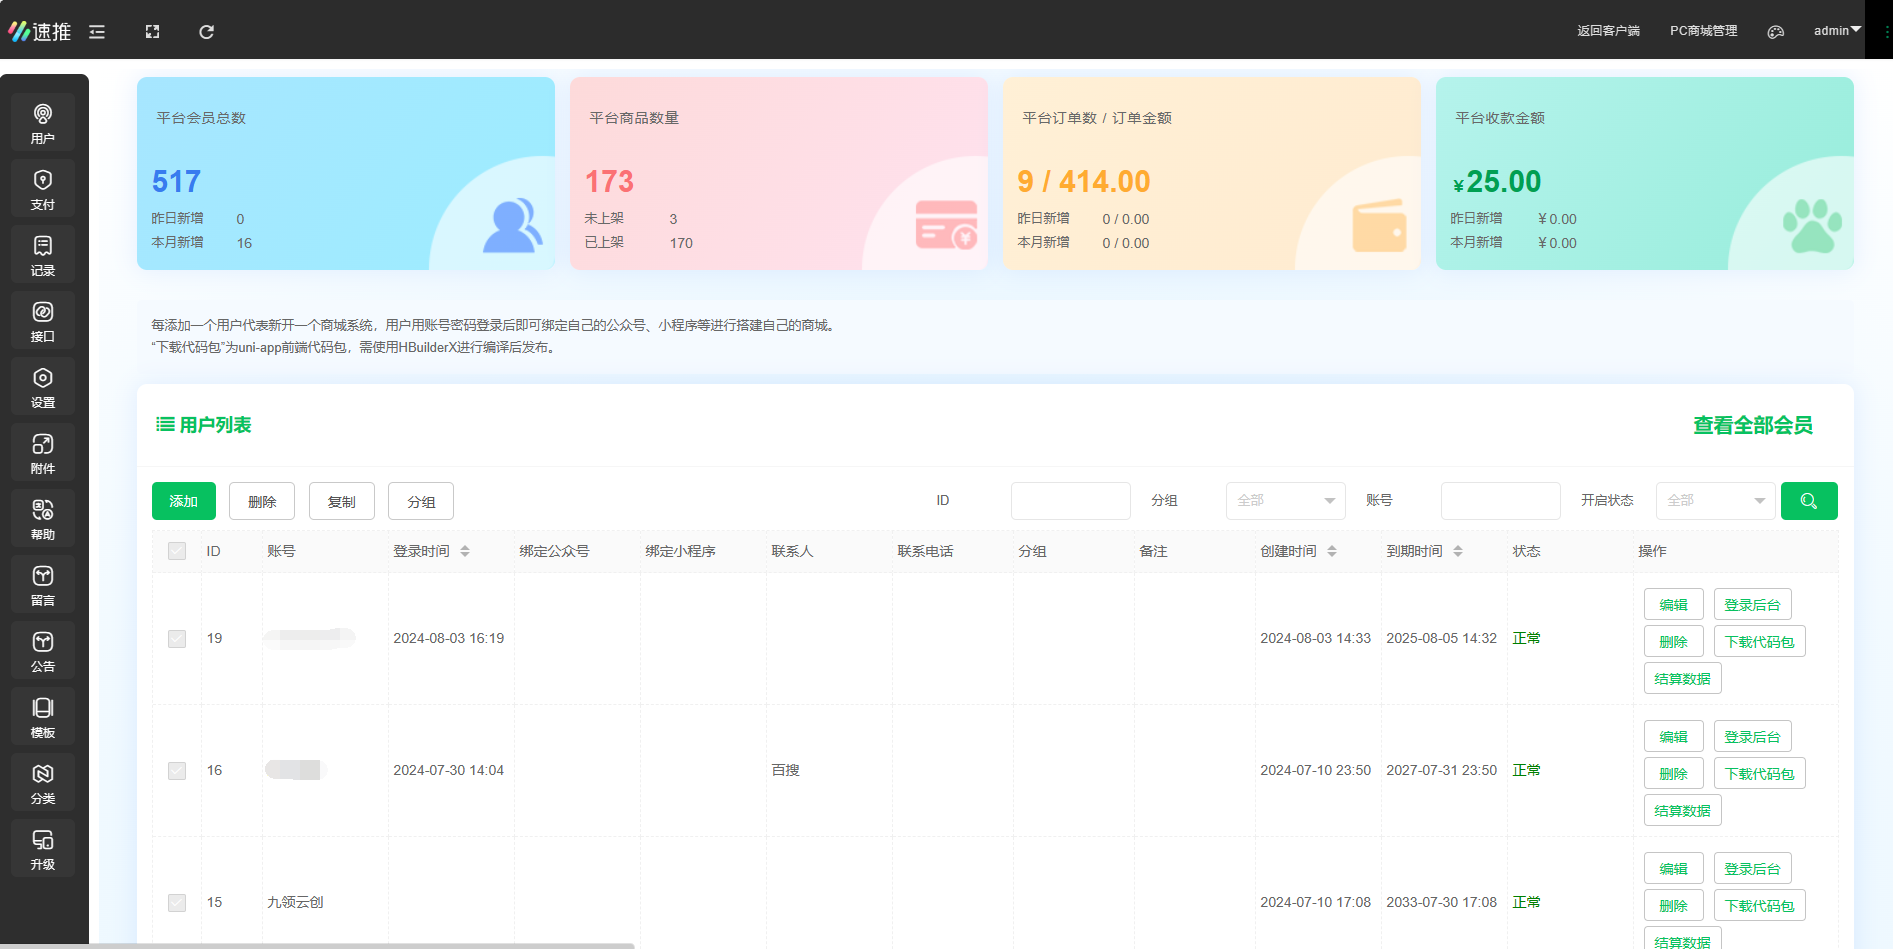Click the 平台订单数 / 订单金额 card

1212,173
